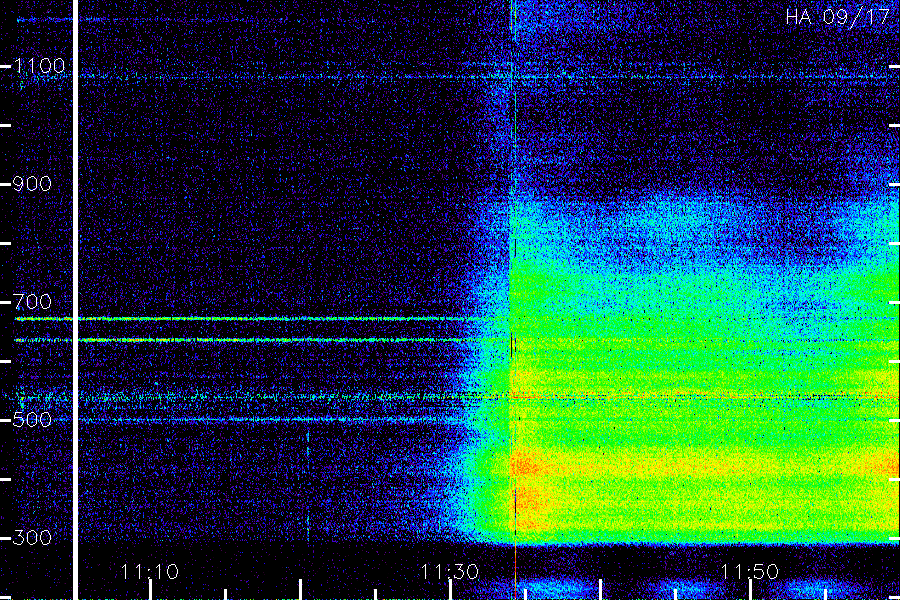Click the 500 frequency axis label
The width and height of the screenshot is (900, 600).
click(32, 419)
